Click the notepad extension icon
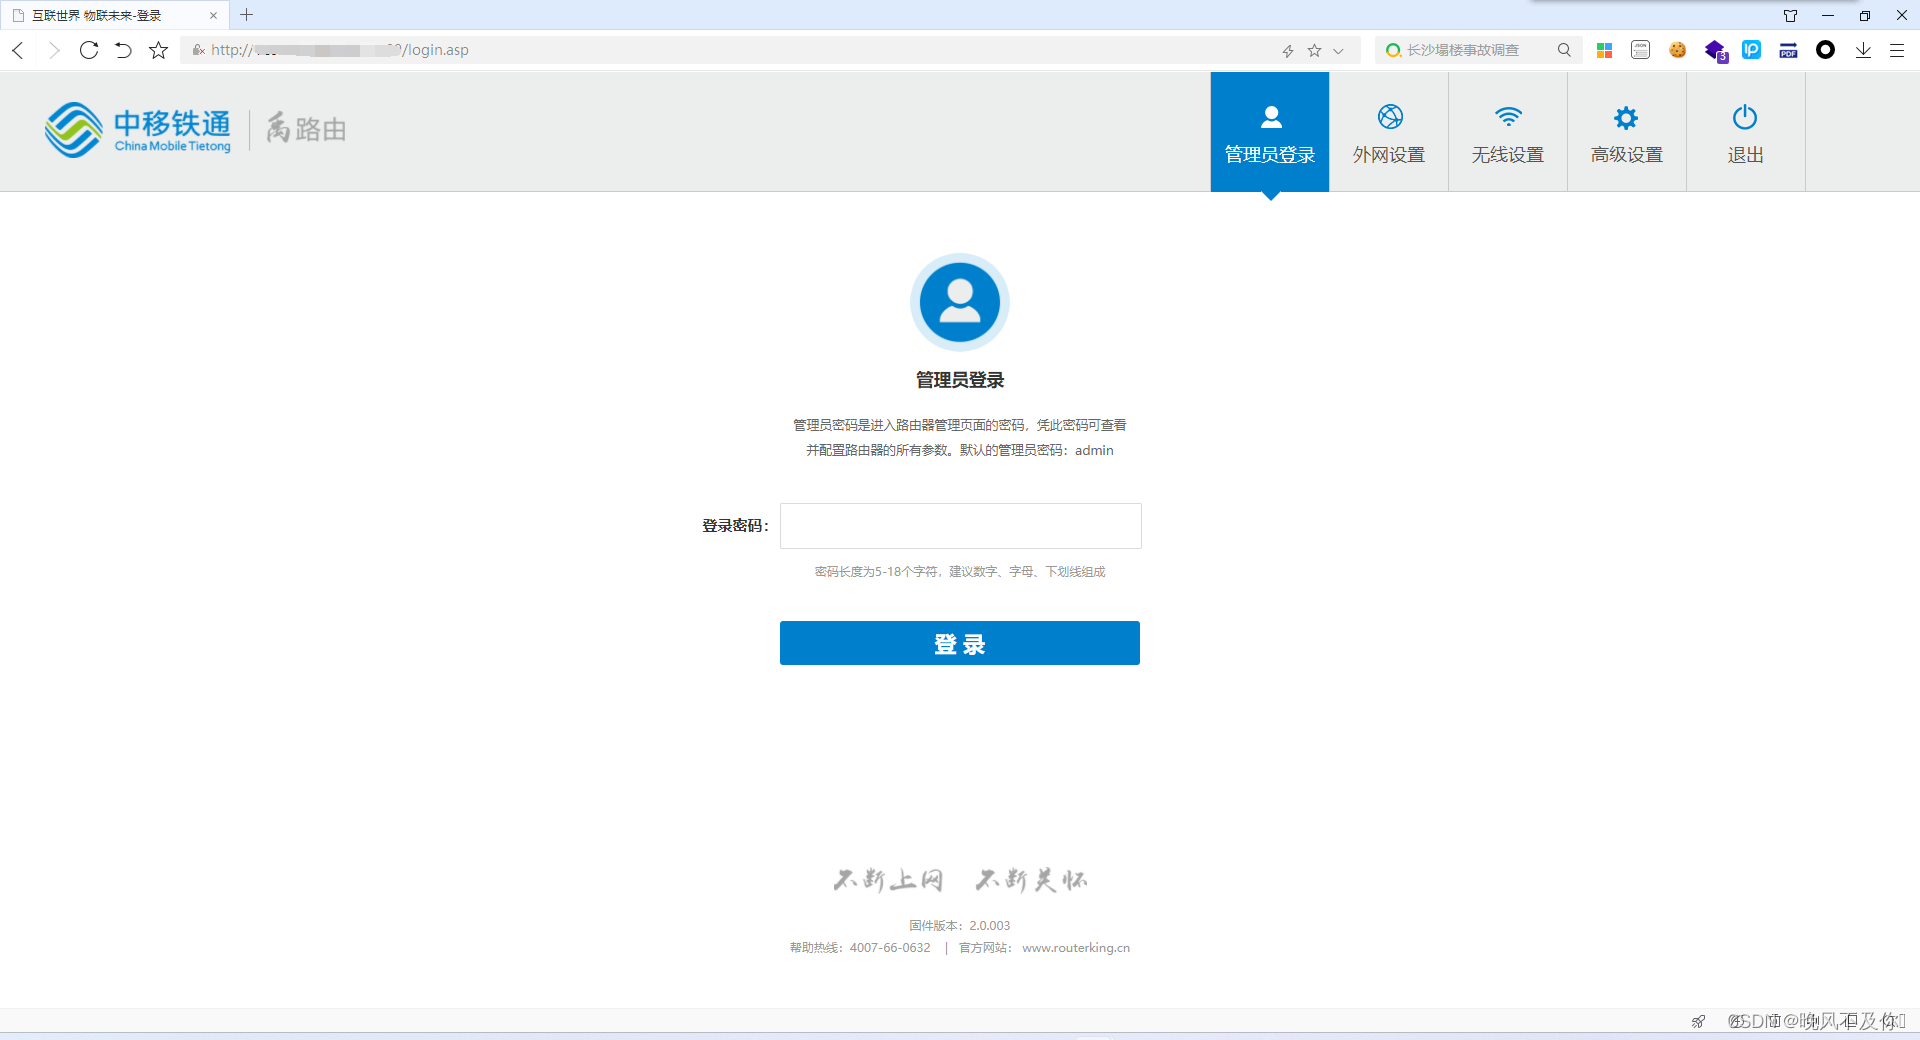Viewport: 1920px width, 1040px height. click(x=1640, y=50)
